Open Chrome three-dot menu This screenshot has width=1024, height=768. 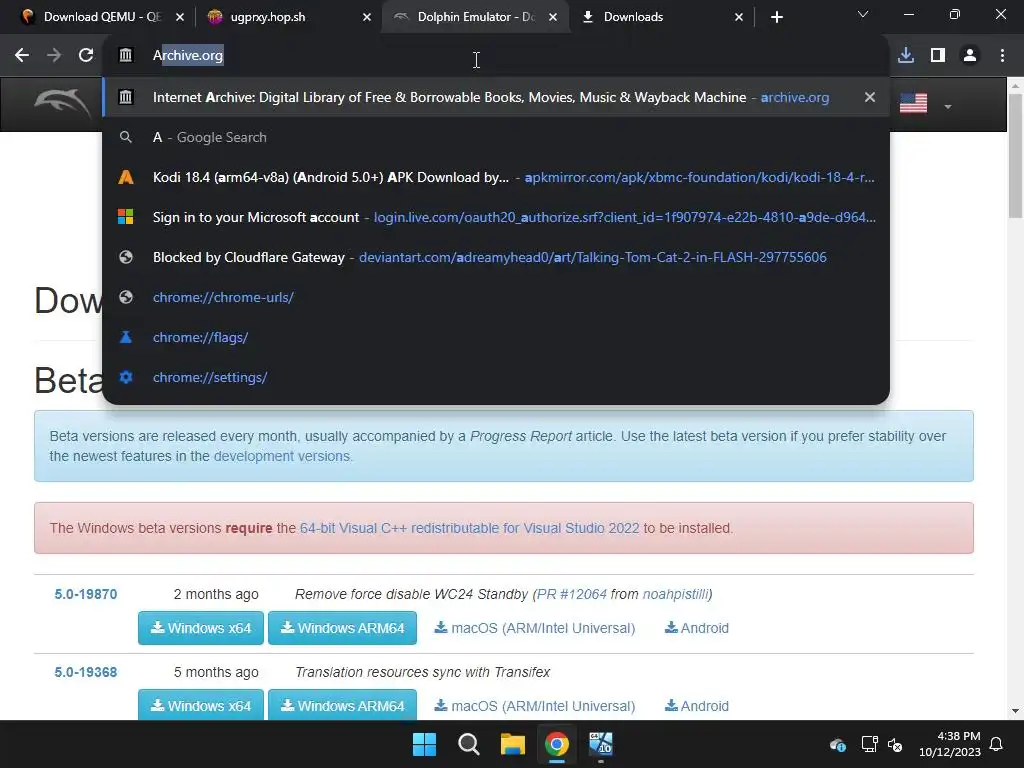pos(1002,56)
